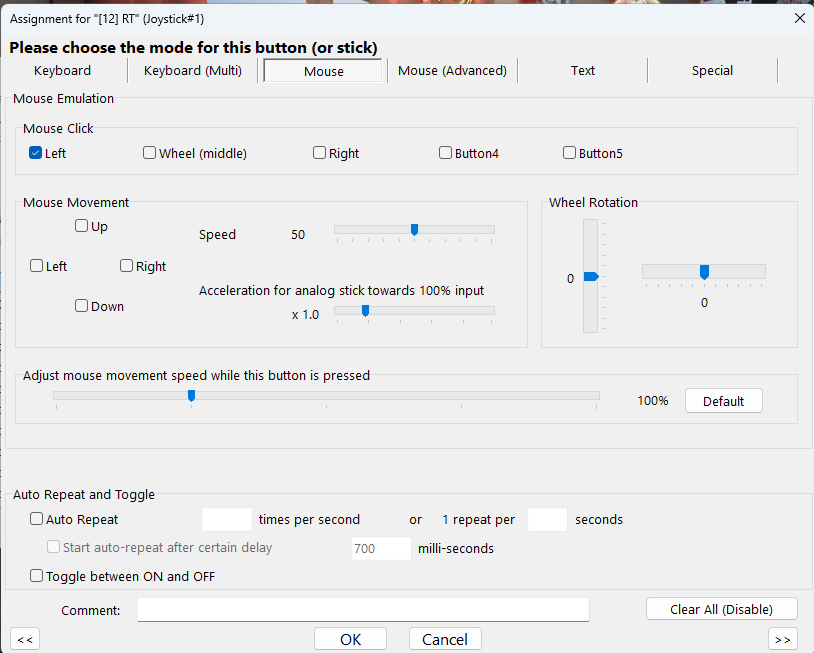Image resolution: width=814 pixels, height=653 pixels.
Task: Turn on Auto Repeat checkbox
Action: 37,519
